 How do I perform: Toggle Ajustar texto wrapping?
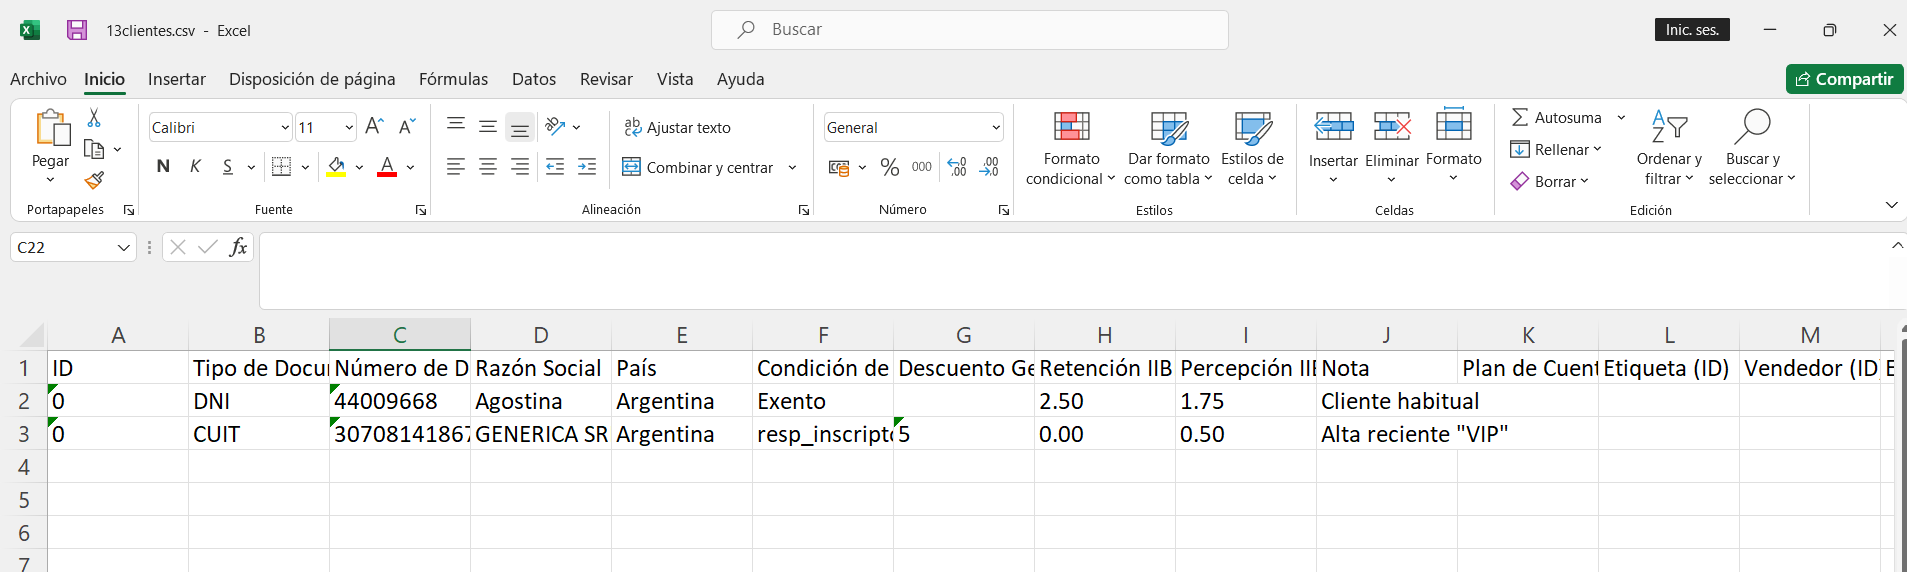click(x=678, y=127)
